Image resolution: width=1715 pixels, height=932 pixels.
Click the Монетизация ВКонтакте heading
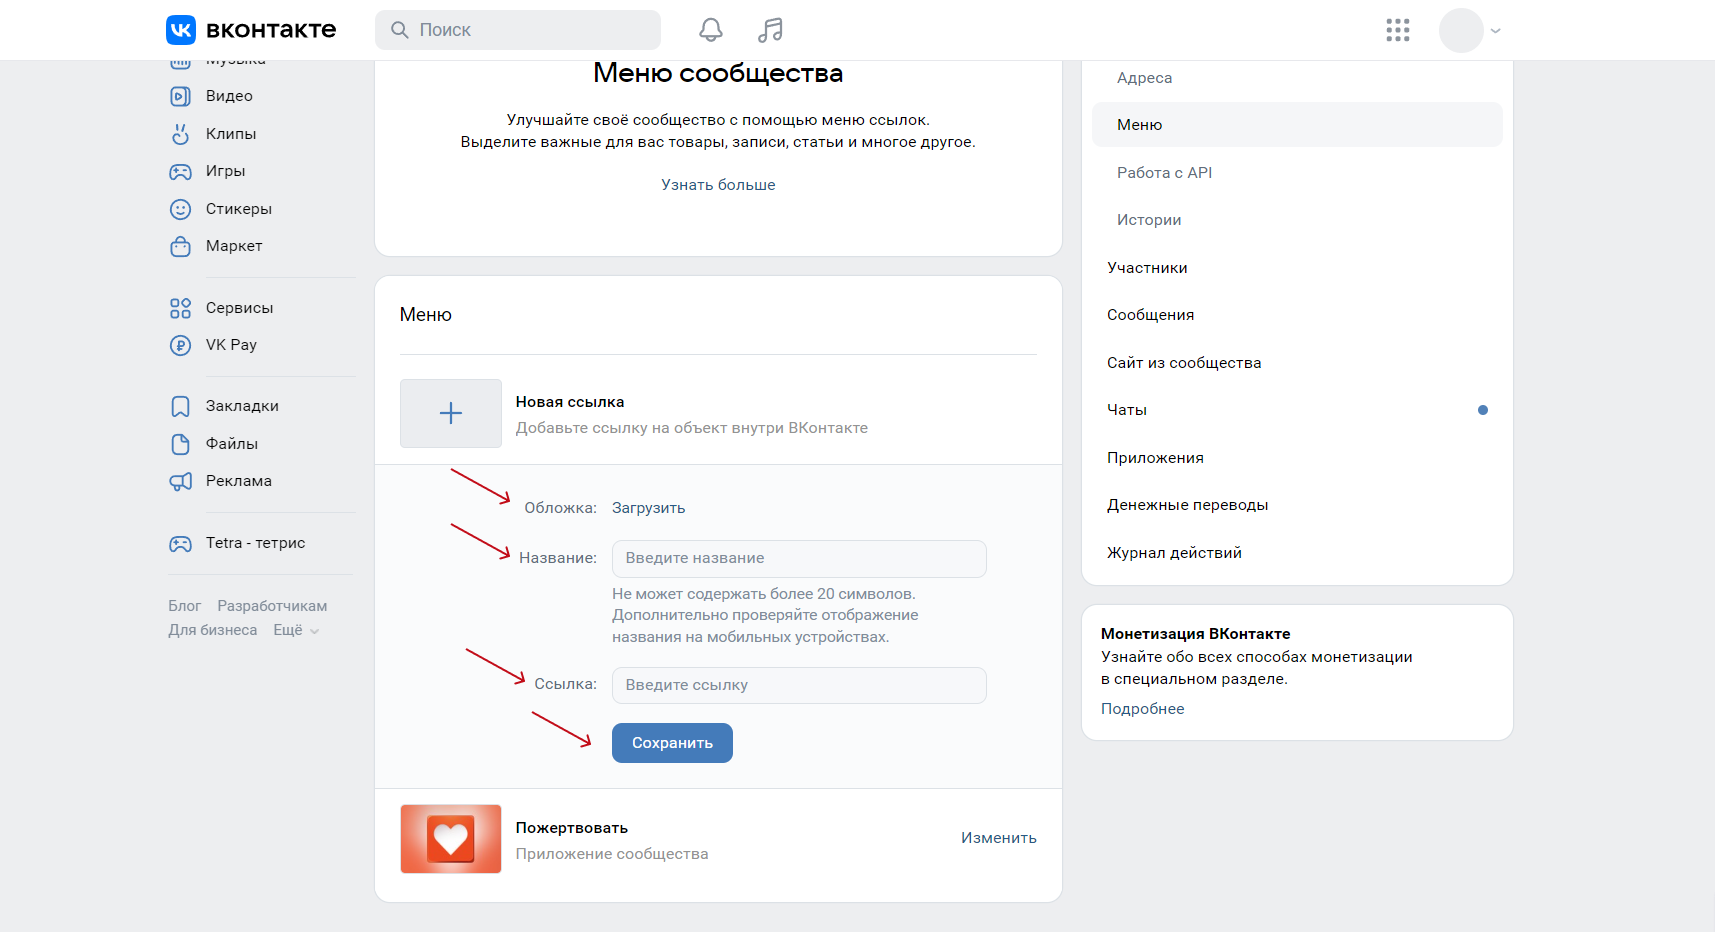click(x=1195, y=634)
